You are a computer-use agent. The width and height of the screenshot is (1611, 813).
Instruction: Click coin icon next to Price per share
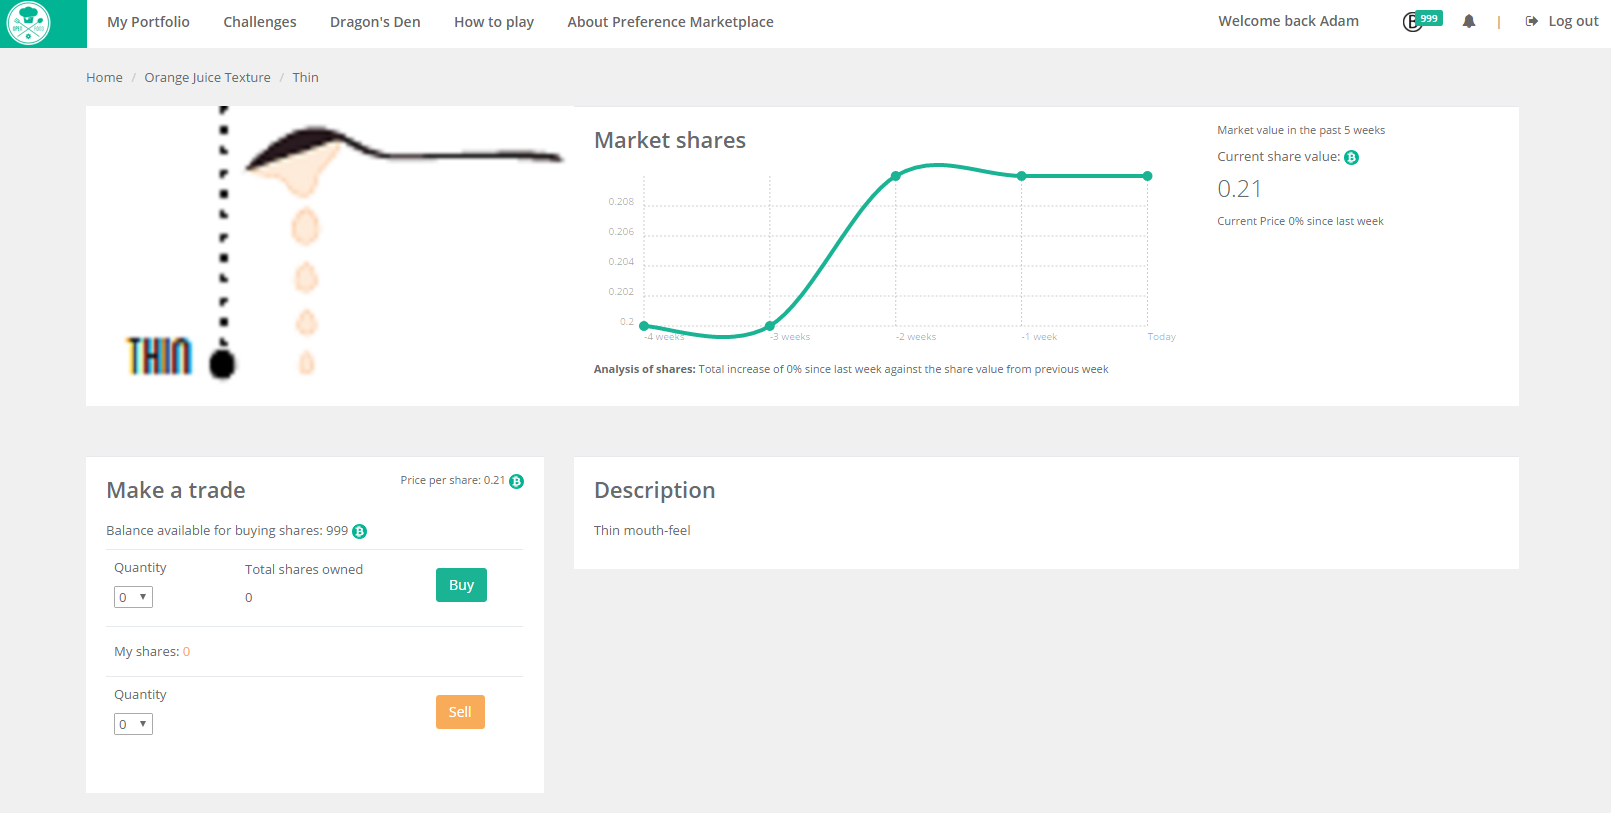[516, 482]
